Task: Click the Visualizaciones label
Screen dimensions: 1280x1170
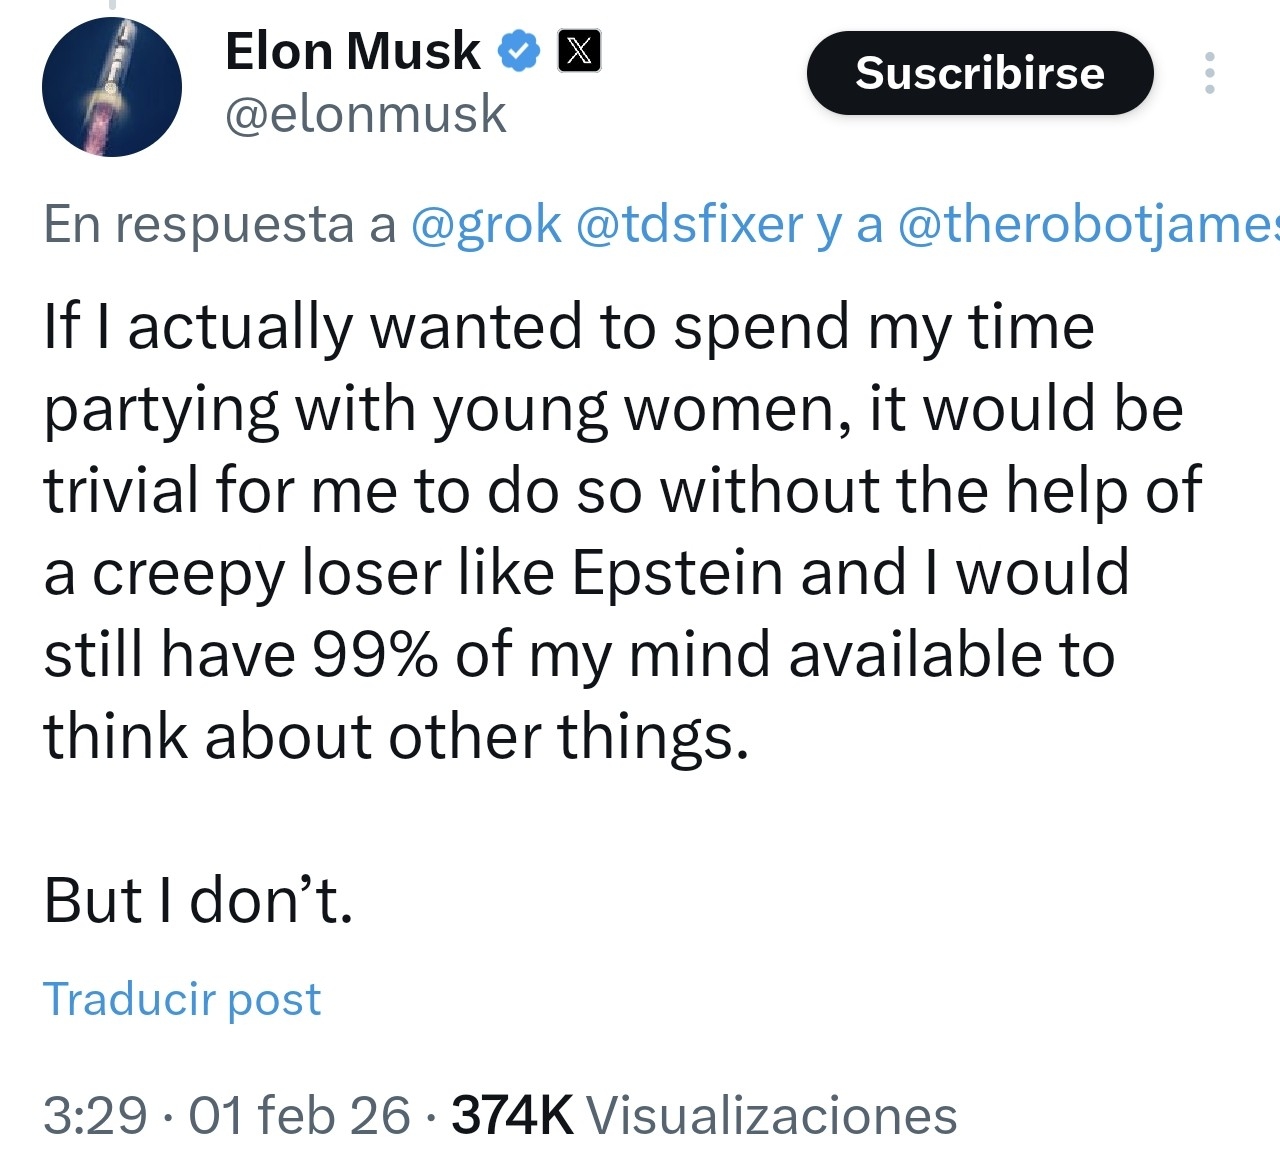Action: tap(771, 1115)
